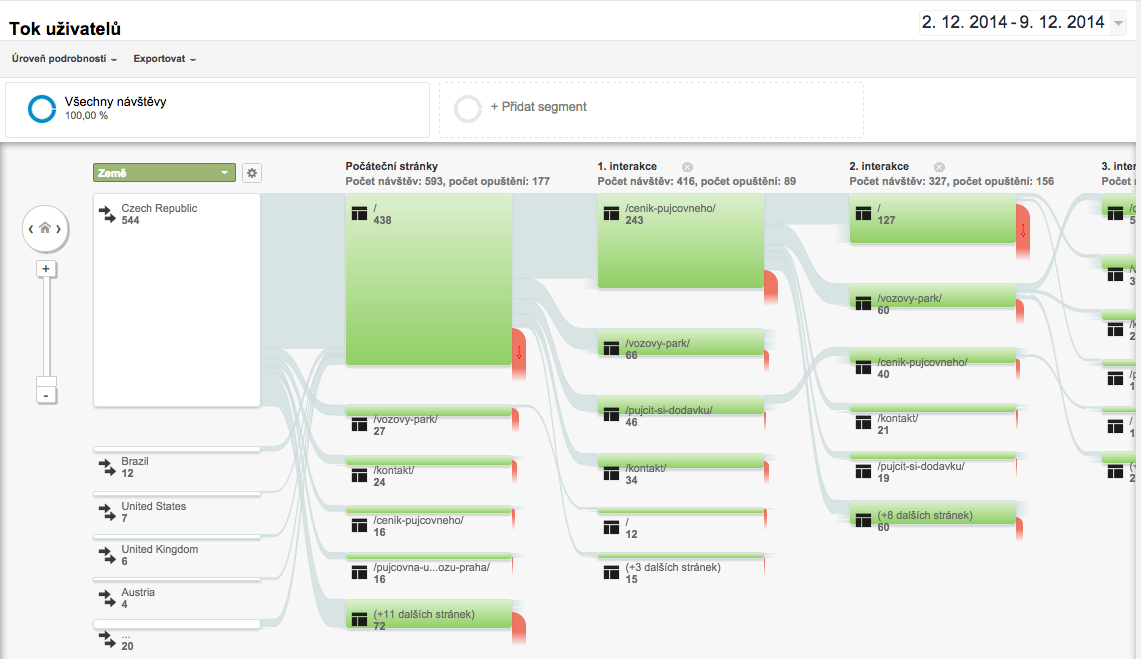1141x659 pixels.
Task: Remove the 1. interakce step with X icon
Action: pyautogui.click(x=687, y=167)
